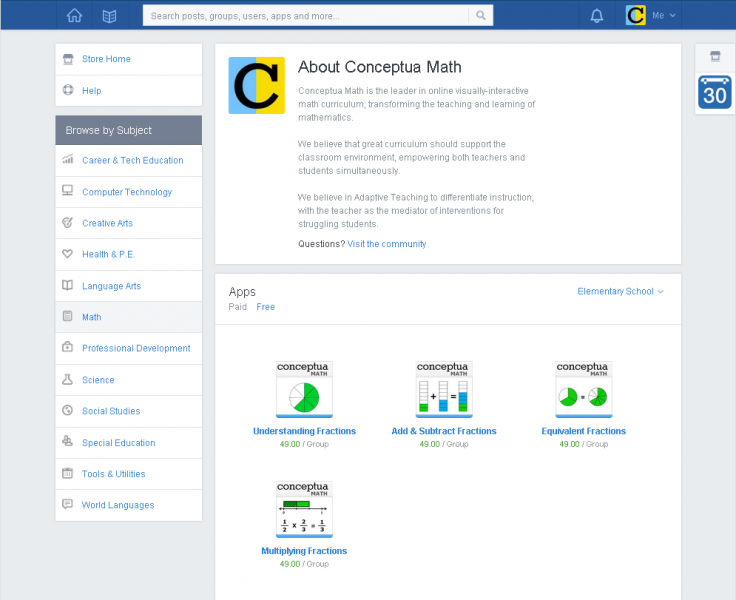Click the Creative Arts palette icon
The width and height of the screenshot is (736, 600).
[68, 222]
